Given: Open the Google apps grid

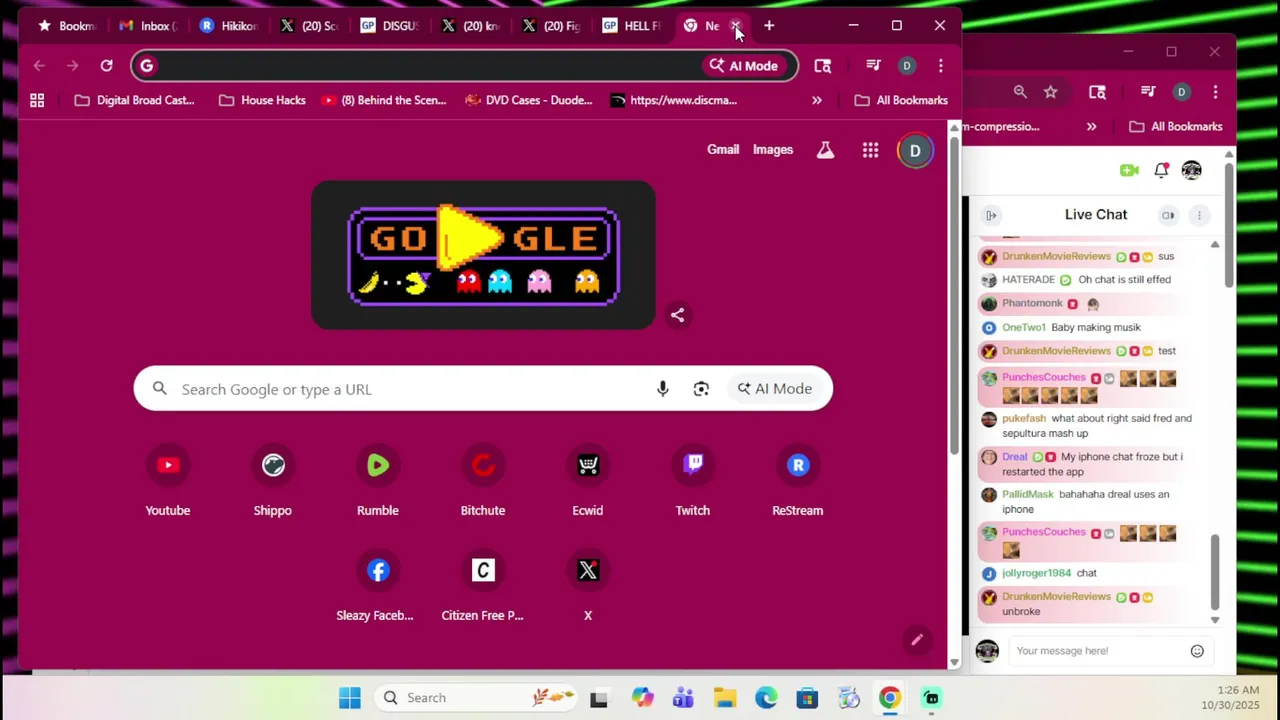Looking at the screenshot, I should (871, 150).
